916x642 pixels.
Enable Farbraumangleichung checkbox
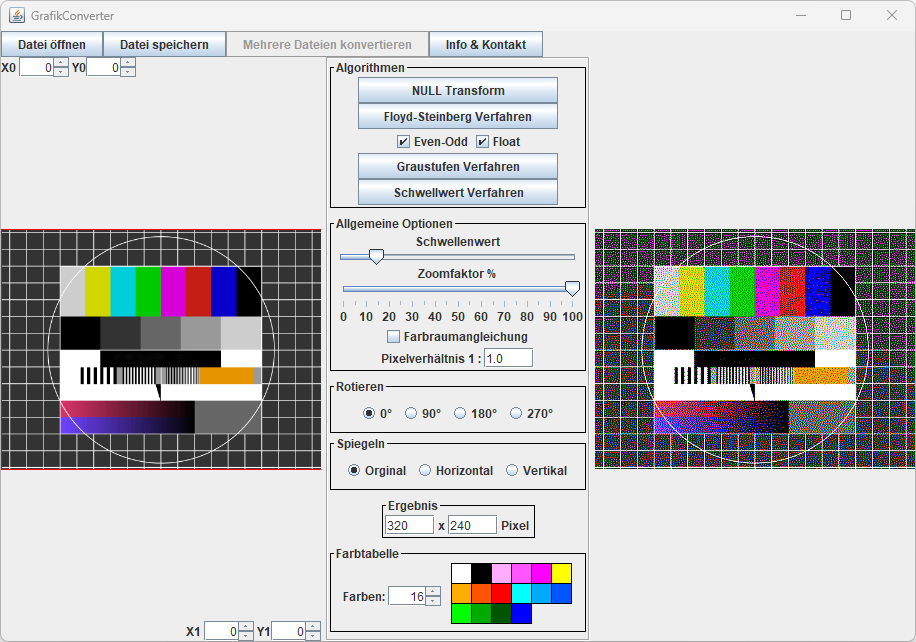click(x=394, y=337)
